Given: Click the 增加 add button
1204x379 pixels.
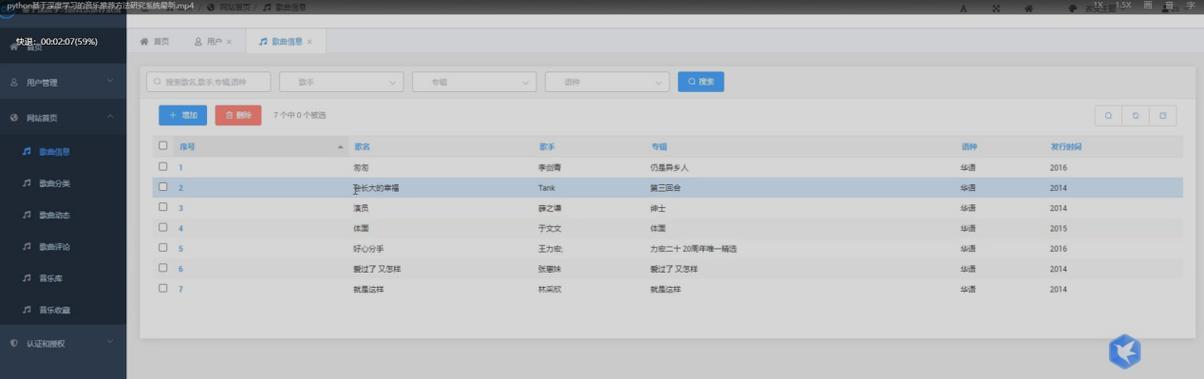Looking at the screenshot, I should (183, 115).
